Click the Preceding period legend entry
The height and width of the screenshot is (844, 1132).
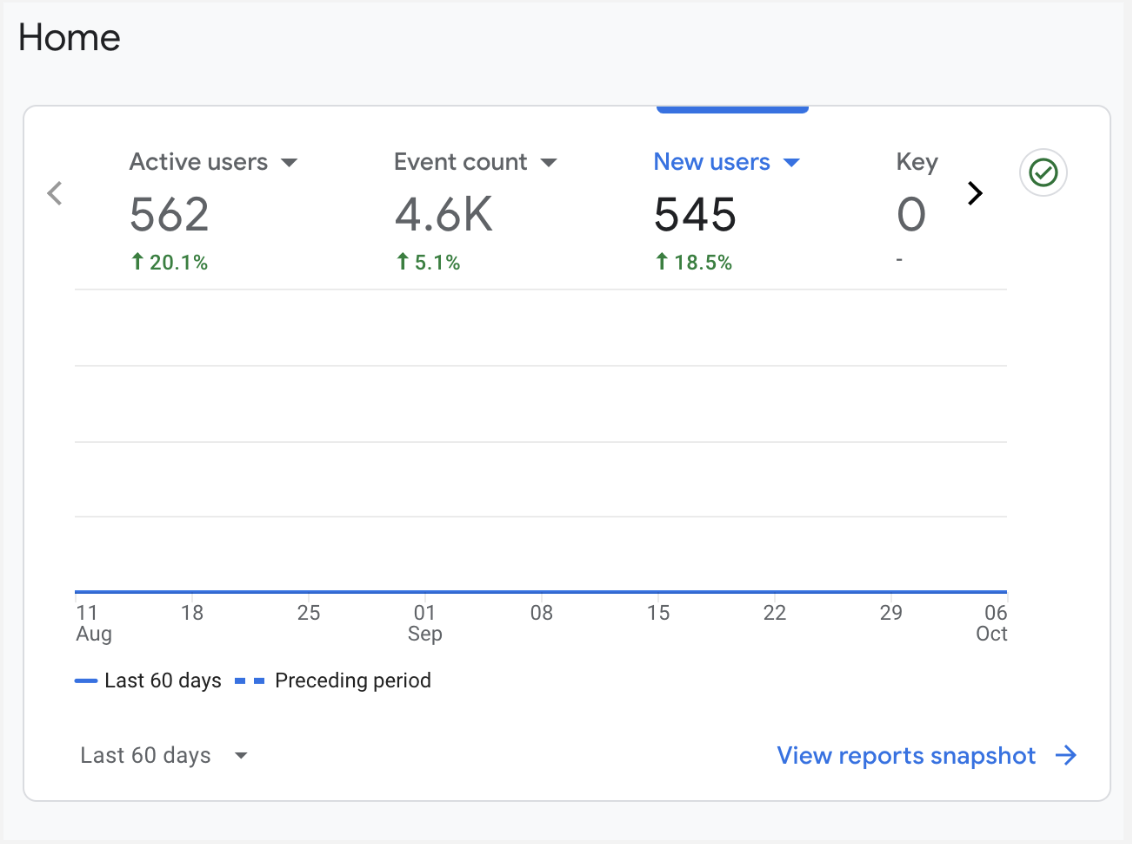coord(333,681)
